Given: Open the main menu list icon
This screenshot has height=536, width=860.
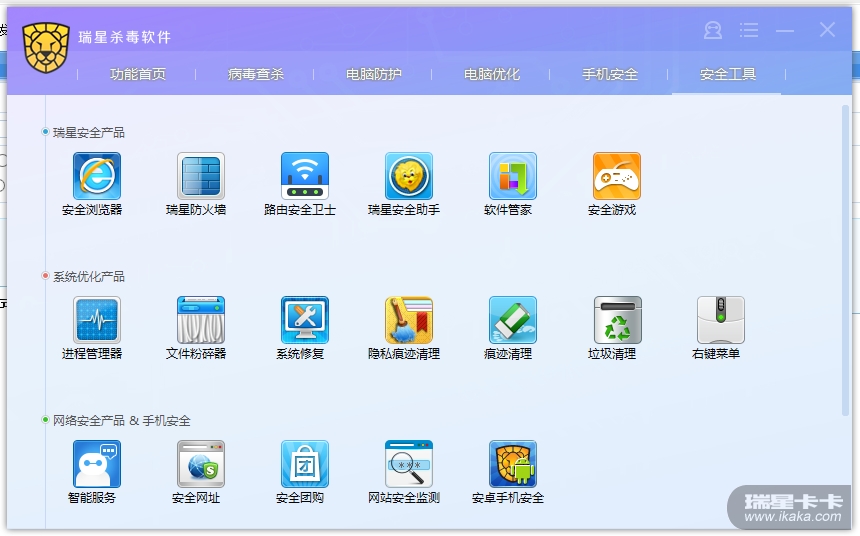Looking at the screenshot, I should [x=749, y=30].
